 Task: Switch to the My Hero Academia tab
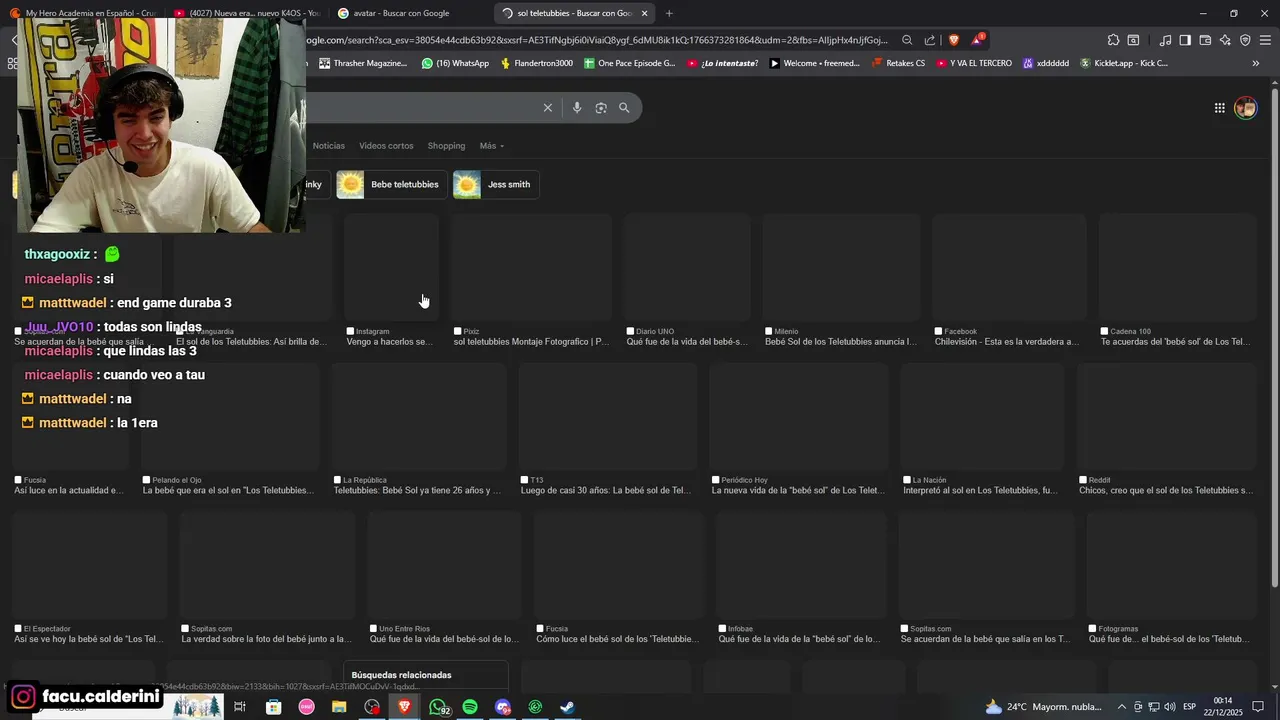(83, 13)
